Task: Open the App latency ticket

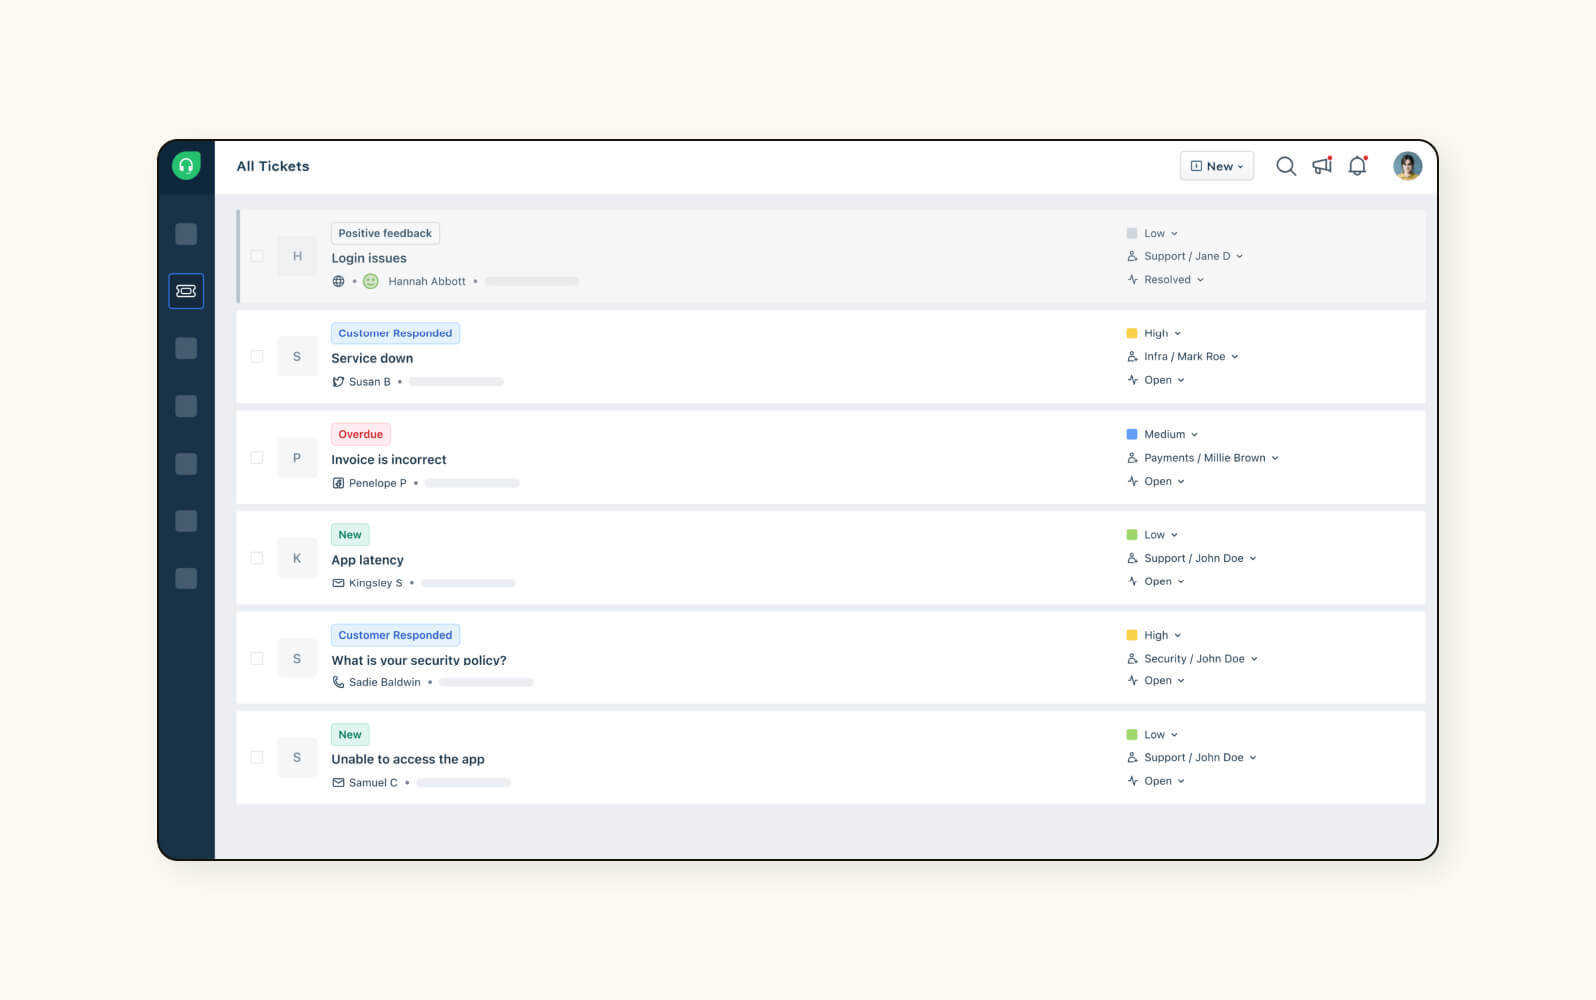Action: coord(367,560)
